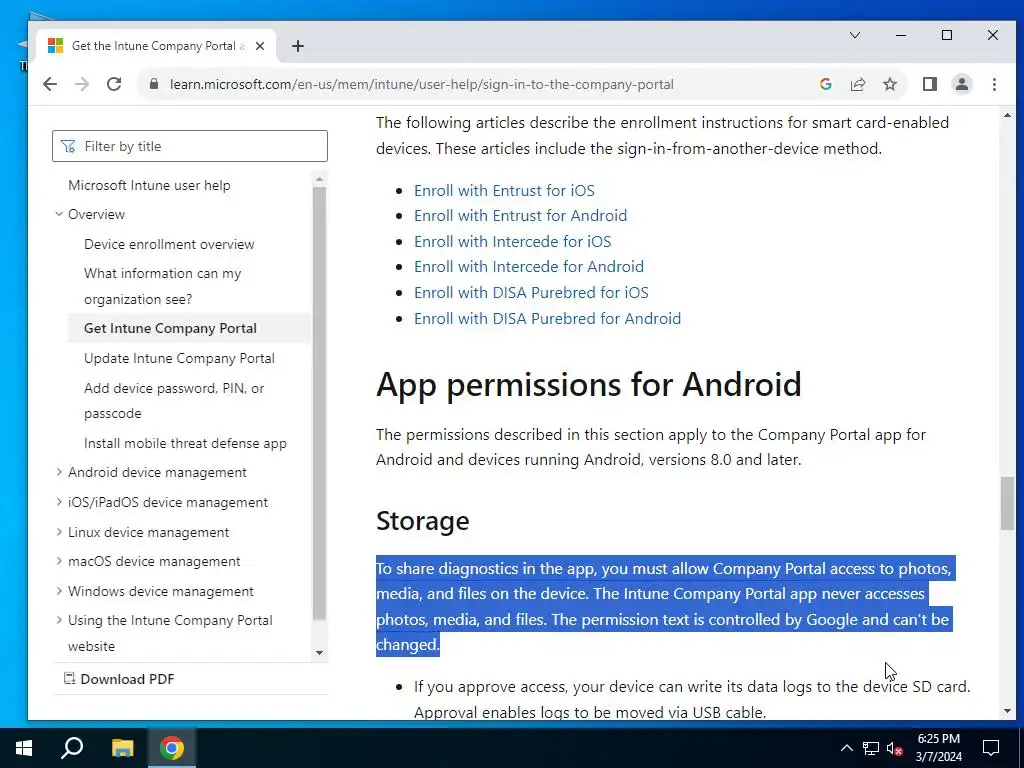Click page scrollbar up arrow
Image resolution: width=1024 pixels, height=768 pixels.
(x=1007, y=116)
